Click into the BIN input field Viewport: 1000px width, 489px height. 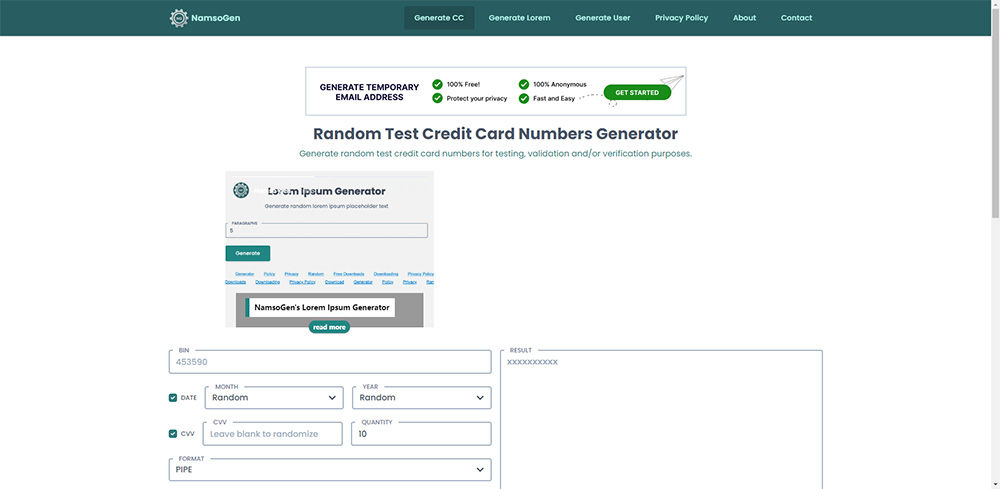(330, 362)
